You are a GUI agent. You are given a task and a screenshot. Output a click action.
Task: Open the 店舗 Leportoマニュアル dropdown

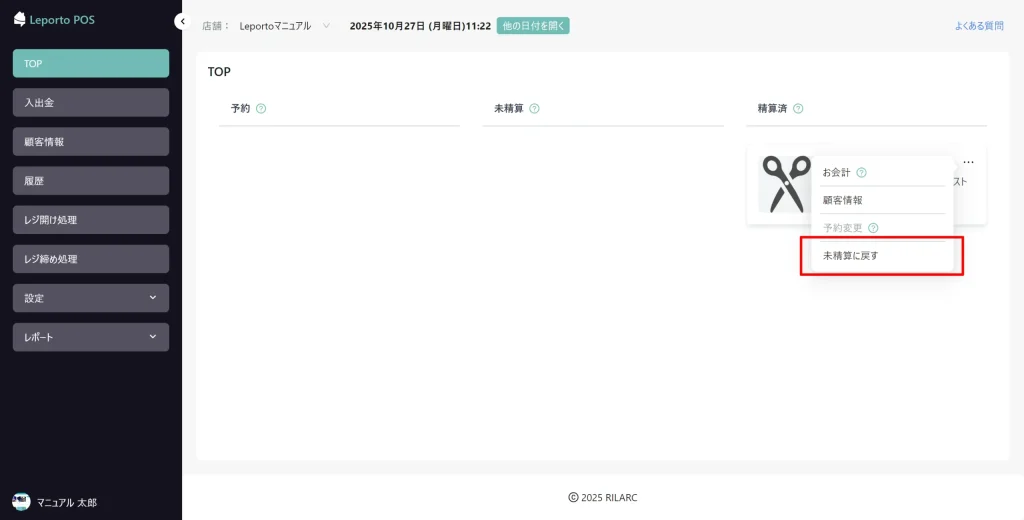pyautogui.click(x=284, y=26)
